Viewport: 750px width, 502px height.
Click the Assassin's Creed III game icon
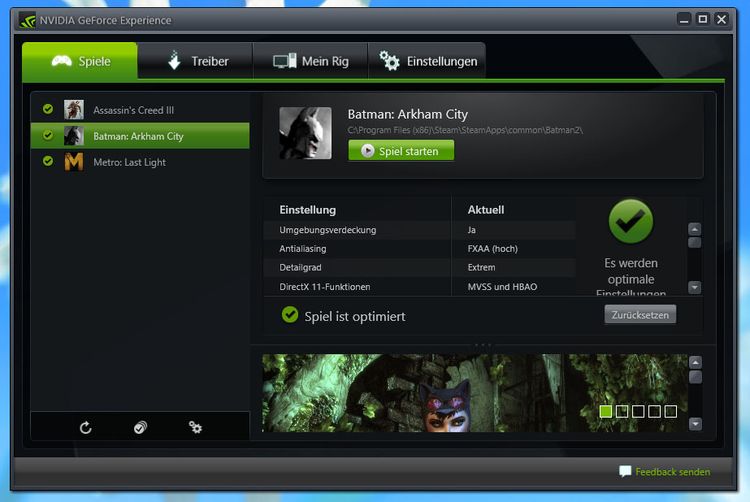point(74,110)
